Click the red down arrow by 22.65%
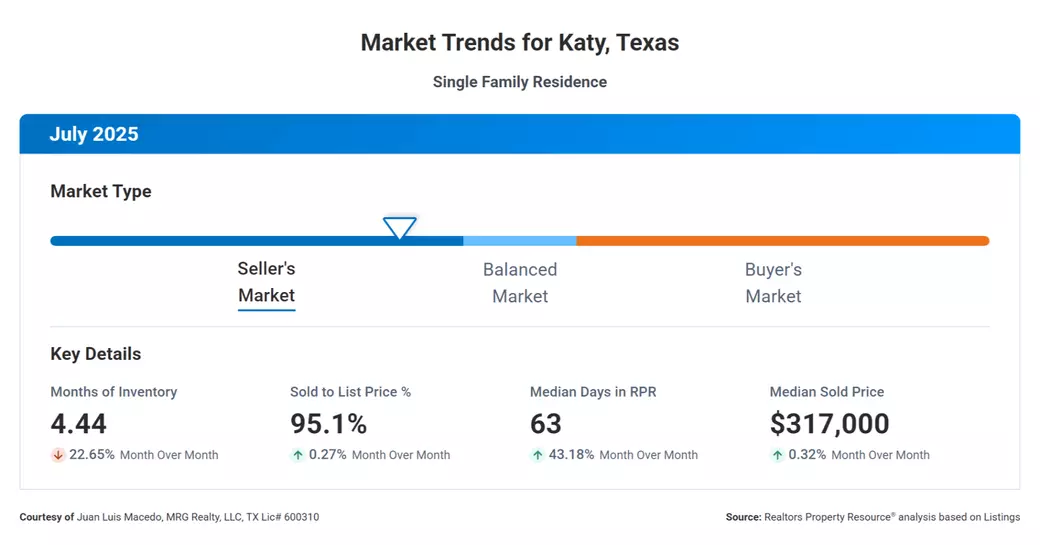Viewport: 1040px width, 545px height. pos(58,455)
